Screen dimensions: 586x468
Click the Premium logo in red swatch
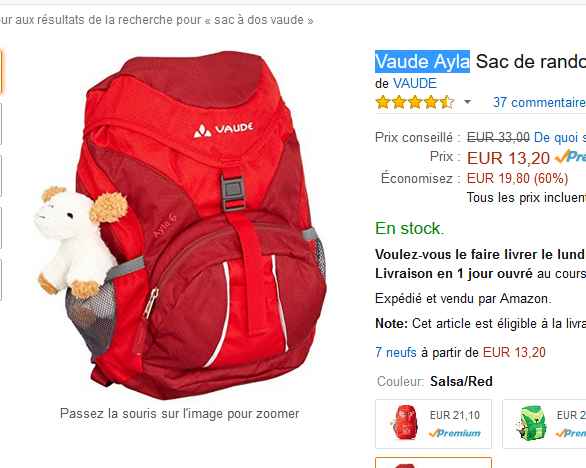pos(455,433)
